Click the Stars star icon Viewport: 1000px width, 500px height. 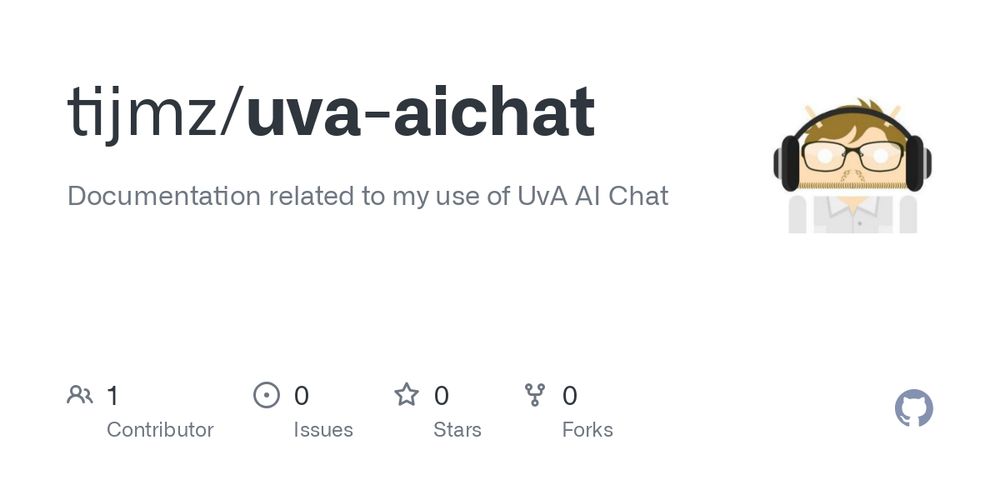click(406, 395)
